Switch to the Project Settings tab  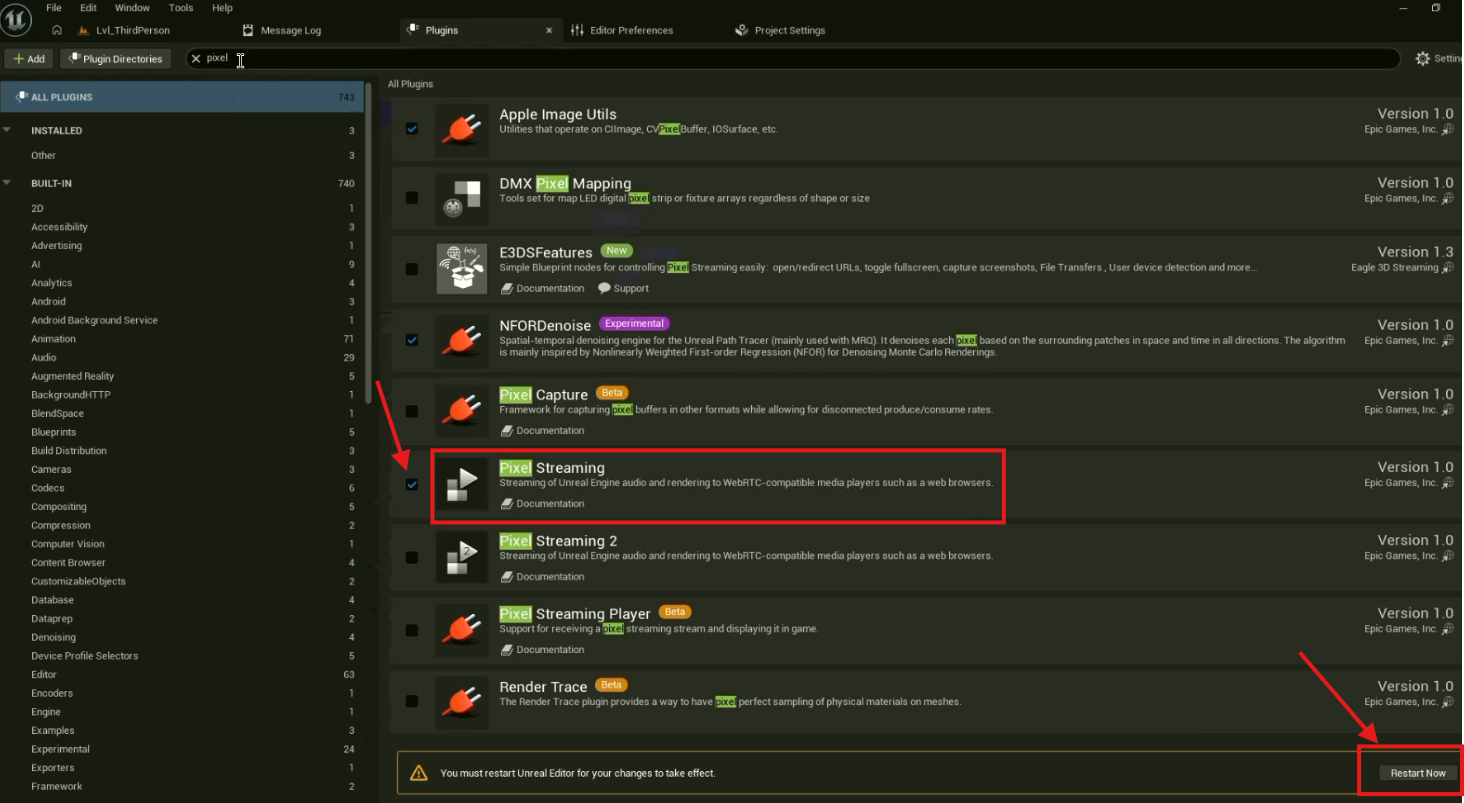pos(781,30)
